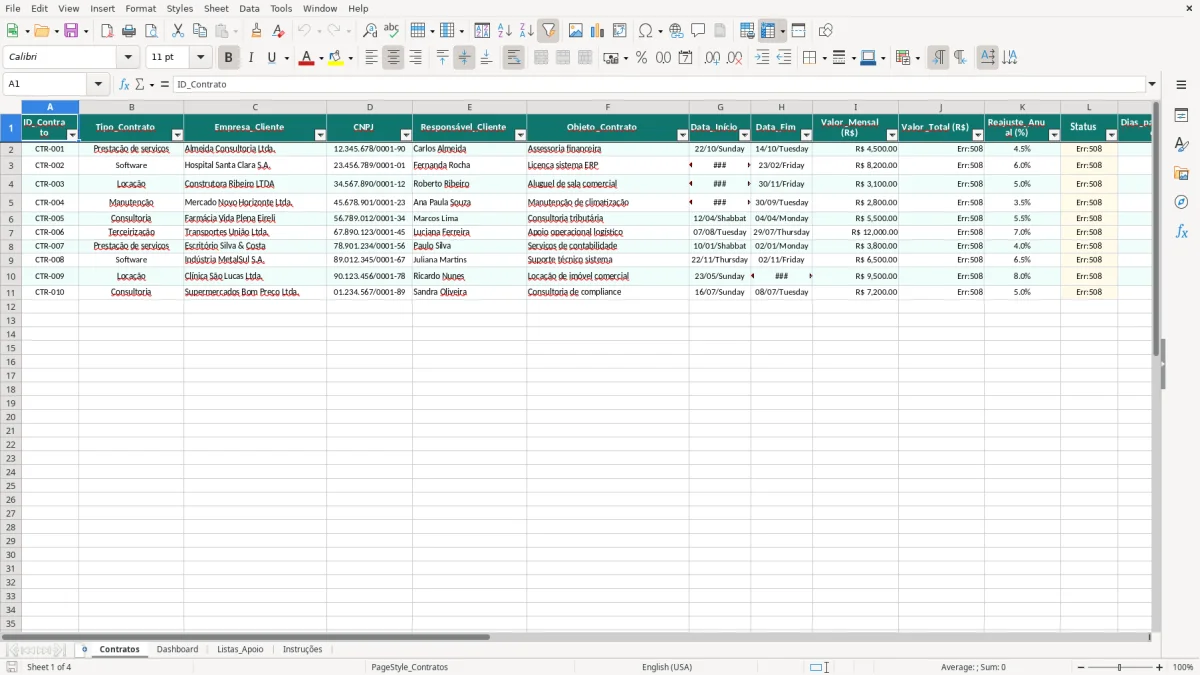Sort descending Z to A

click(527, 31)
